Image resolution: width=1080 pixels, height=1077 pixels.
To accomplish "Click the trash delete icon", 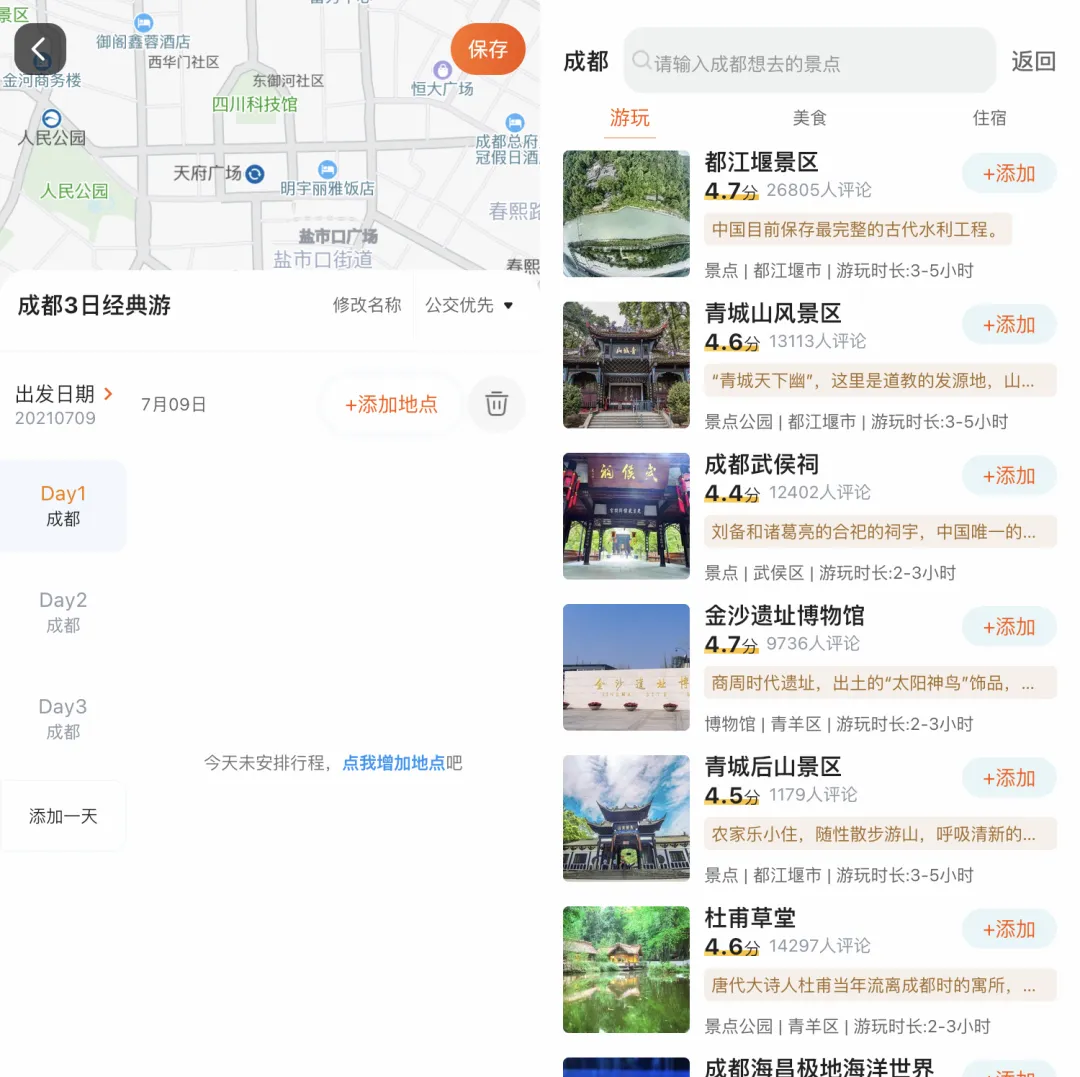I will 496,404.
